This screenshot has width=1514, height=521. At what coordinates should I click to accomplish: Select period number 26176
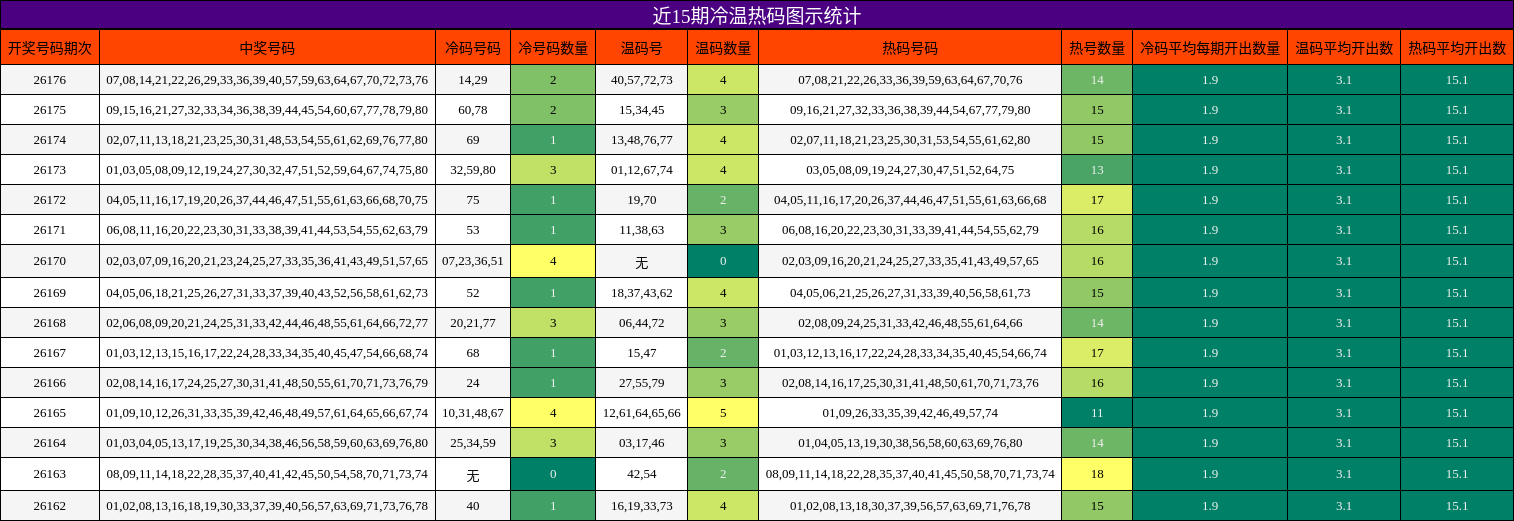point(50,80)
